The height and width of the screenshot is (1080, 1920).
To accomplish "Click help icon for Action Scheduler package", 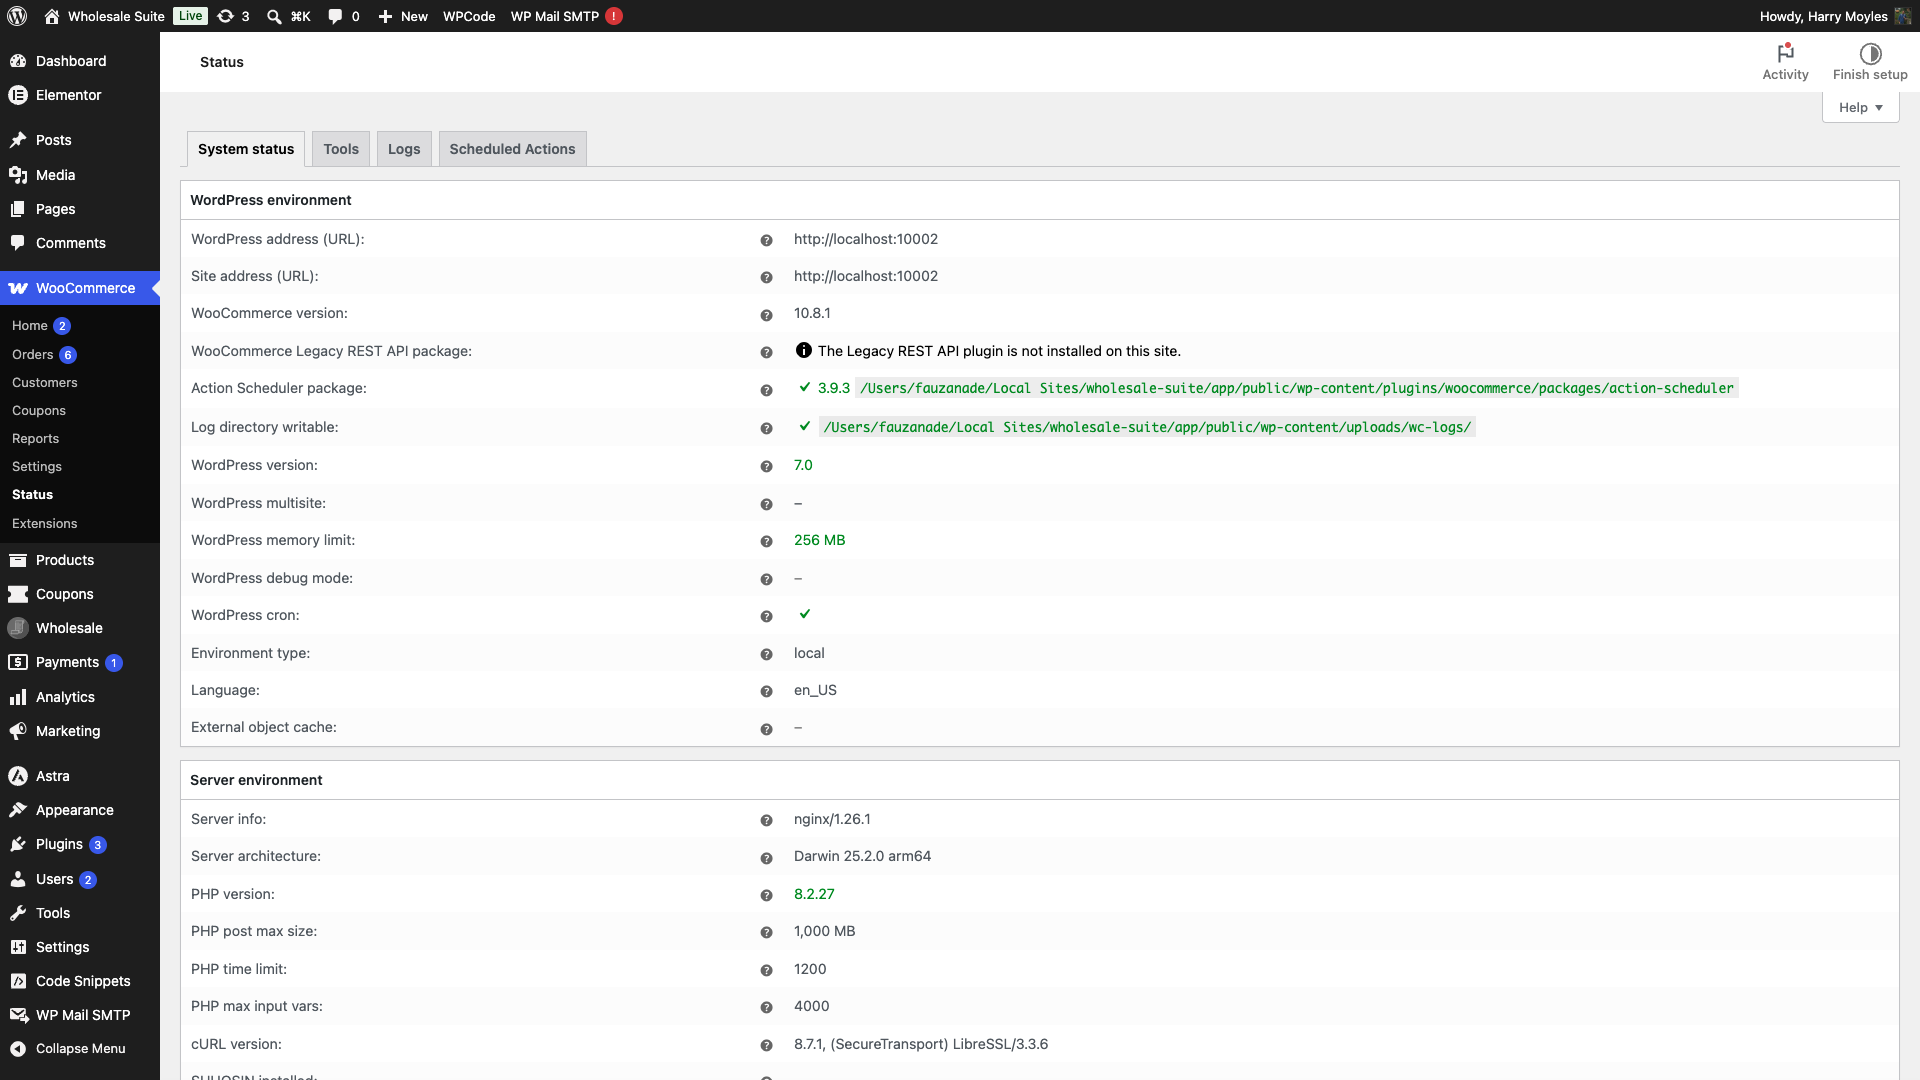I will click(x=766, y=390).
